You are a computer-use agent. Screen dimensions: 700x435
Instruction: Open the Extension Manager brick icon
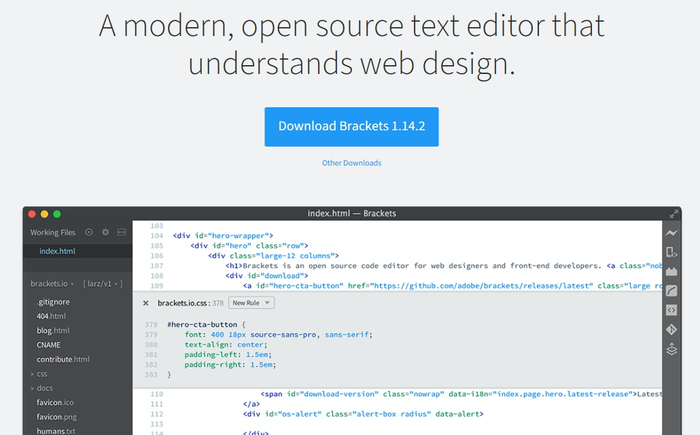click(x=672, y=271)
